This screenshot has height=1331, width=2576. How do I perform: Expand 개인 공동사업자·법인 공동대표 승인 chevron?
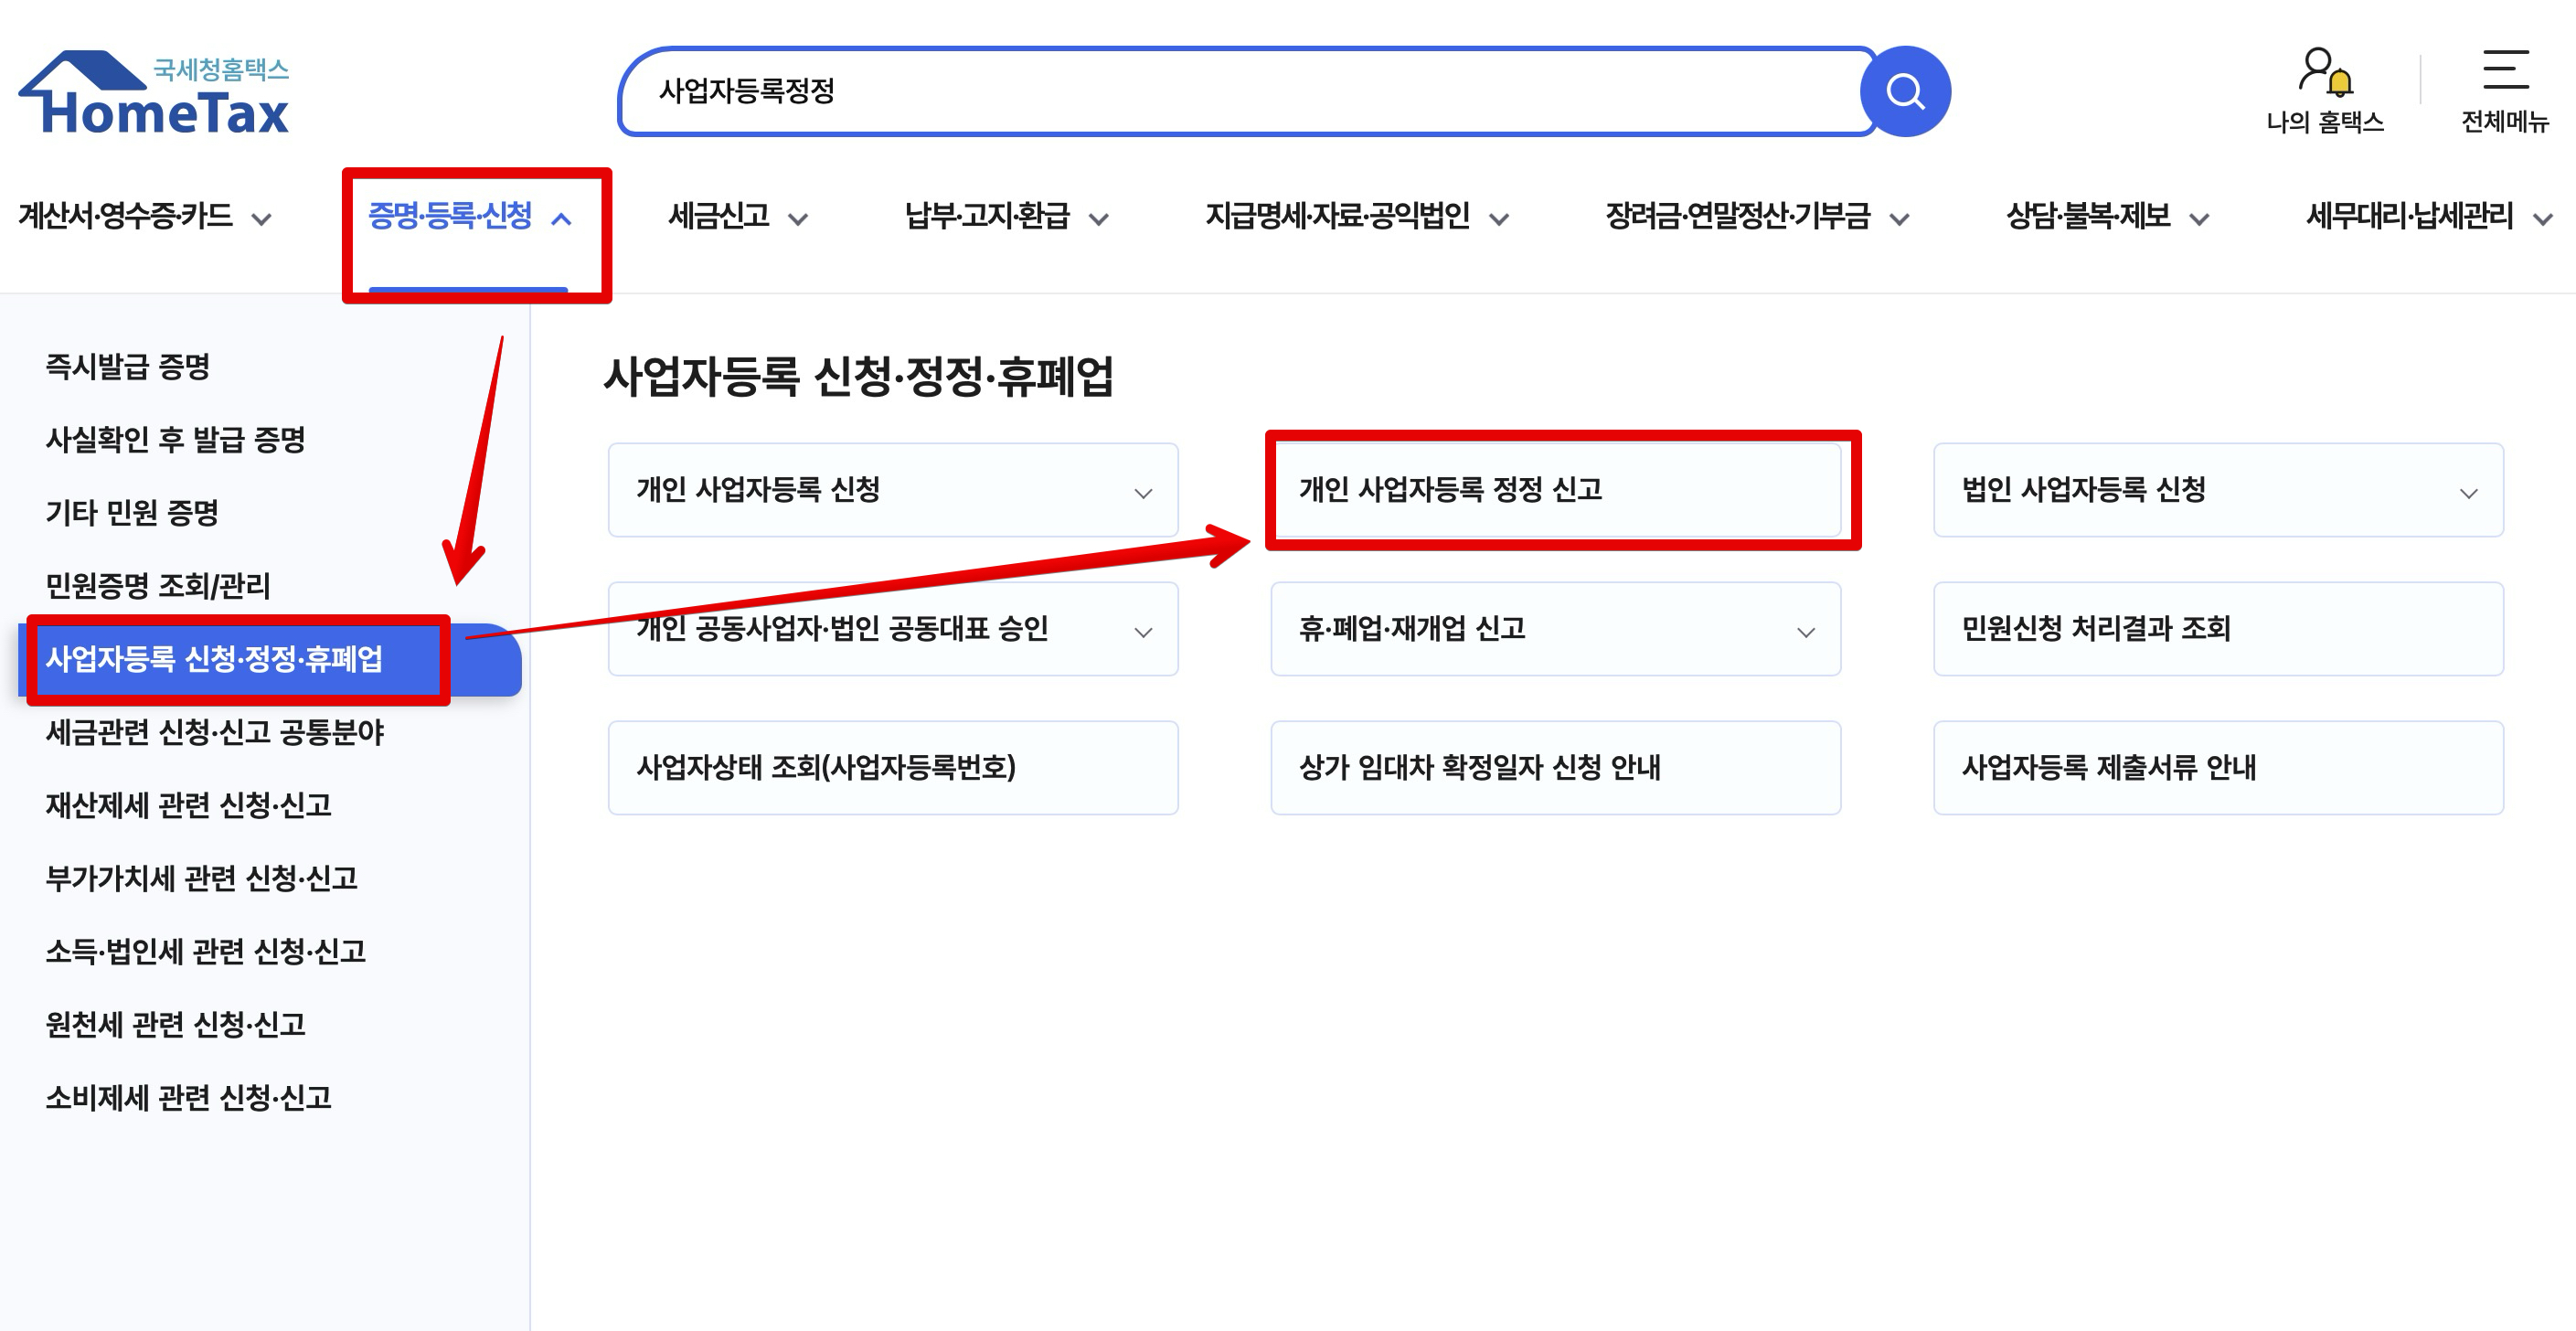click(1143, 632)
